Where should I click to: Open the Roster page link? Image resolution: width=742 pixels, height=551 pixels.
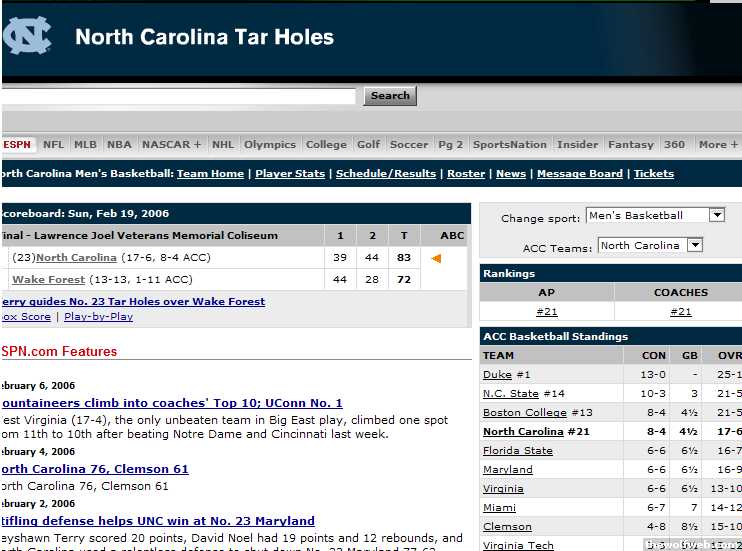click(x=466, y=173)
